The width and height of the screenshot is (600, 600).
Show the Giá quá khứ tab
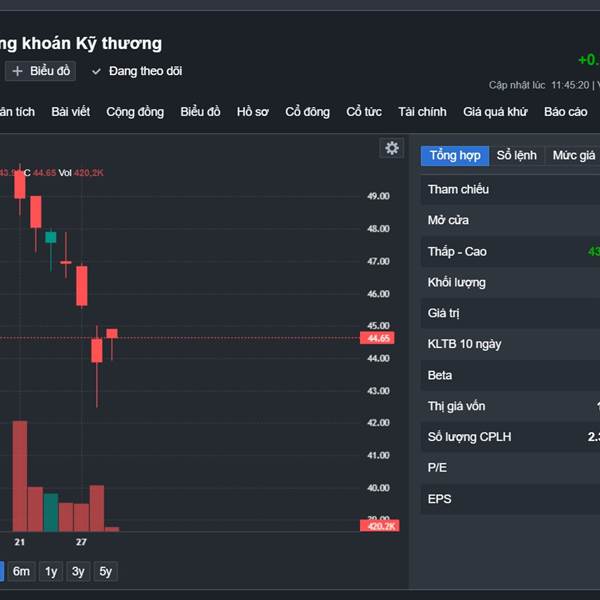[x=495, y=112]
